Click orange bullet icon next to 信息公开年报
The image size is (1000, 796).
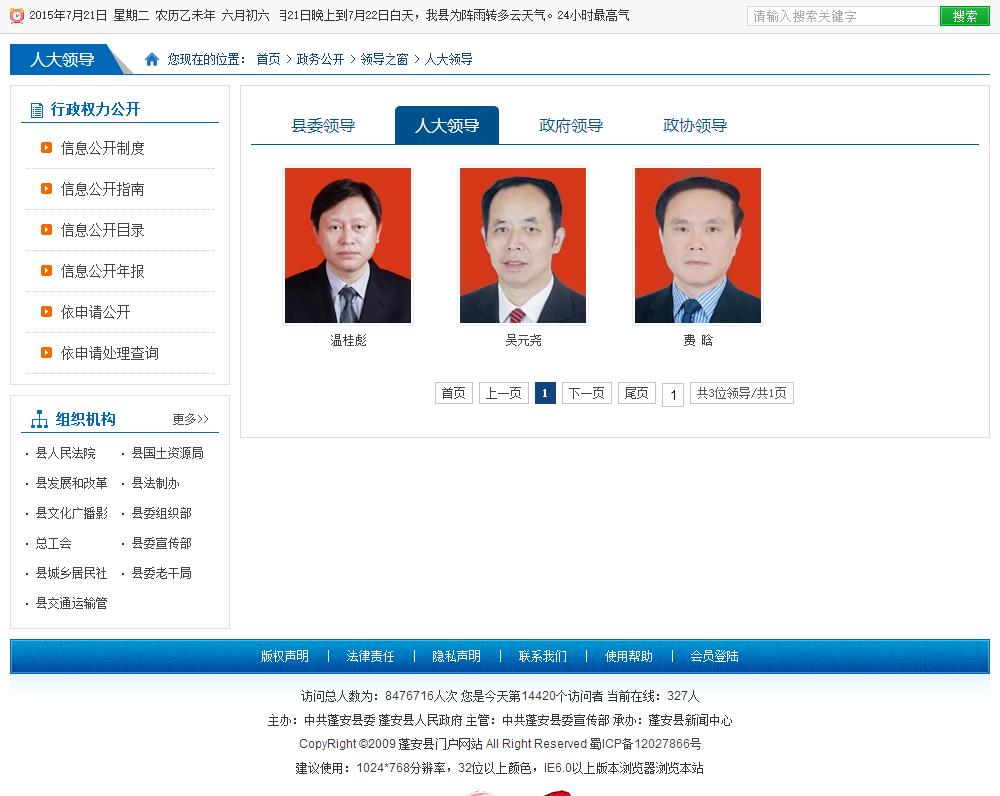click(46, 271)
